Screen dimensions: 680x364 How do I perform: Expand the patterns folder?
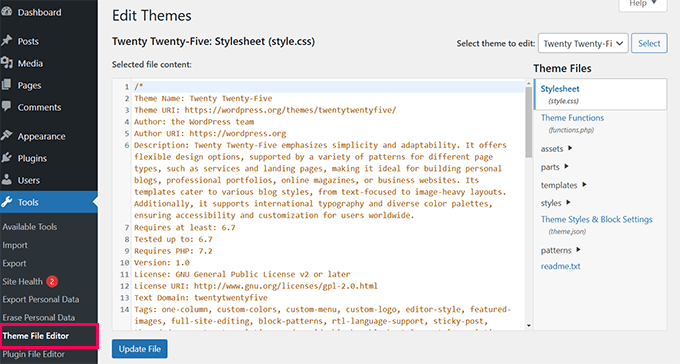560,250
